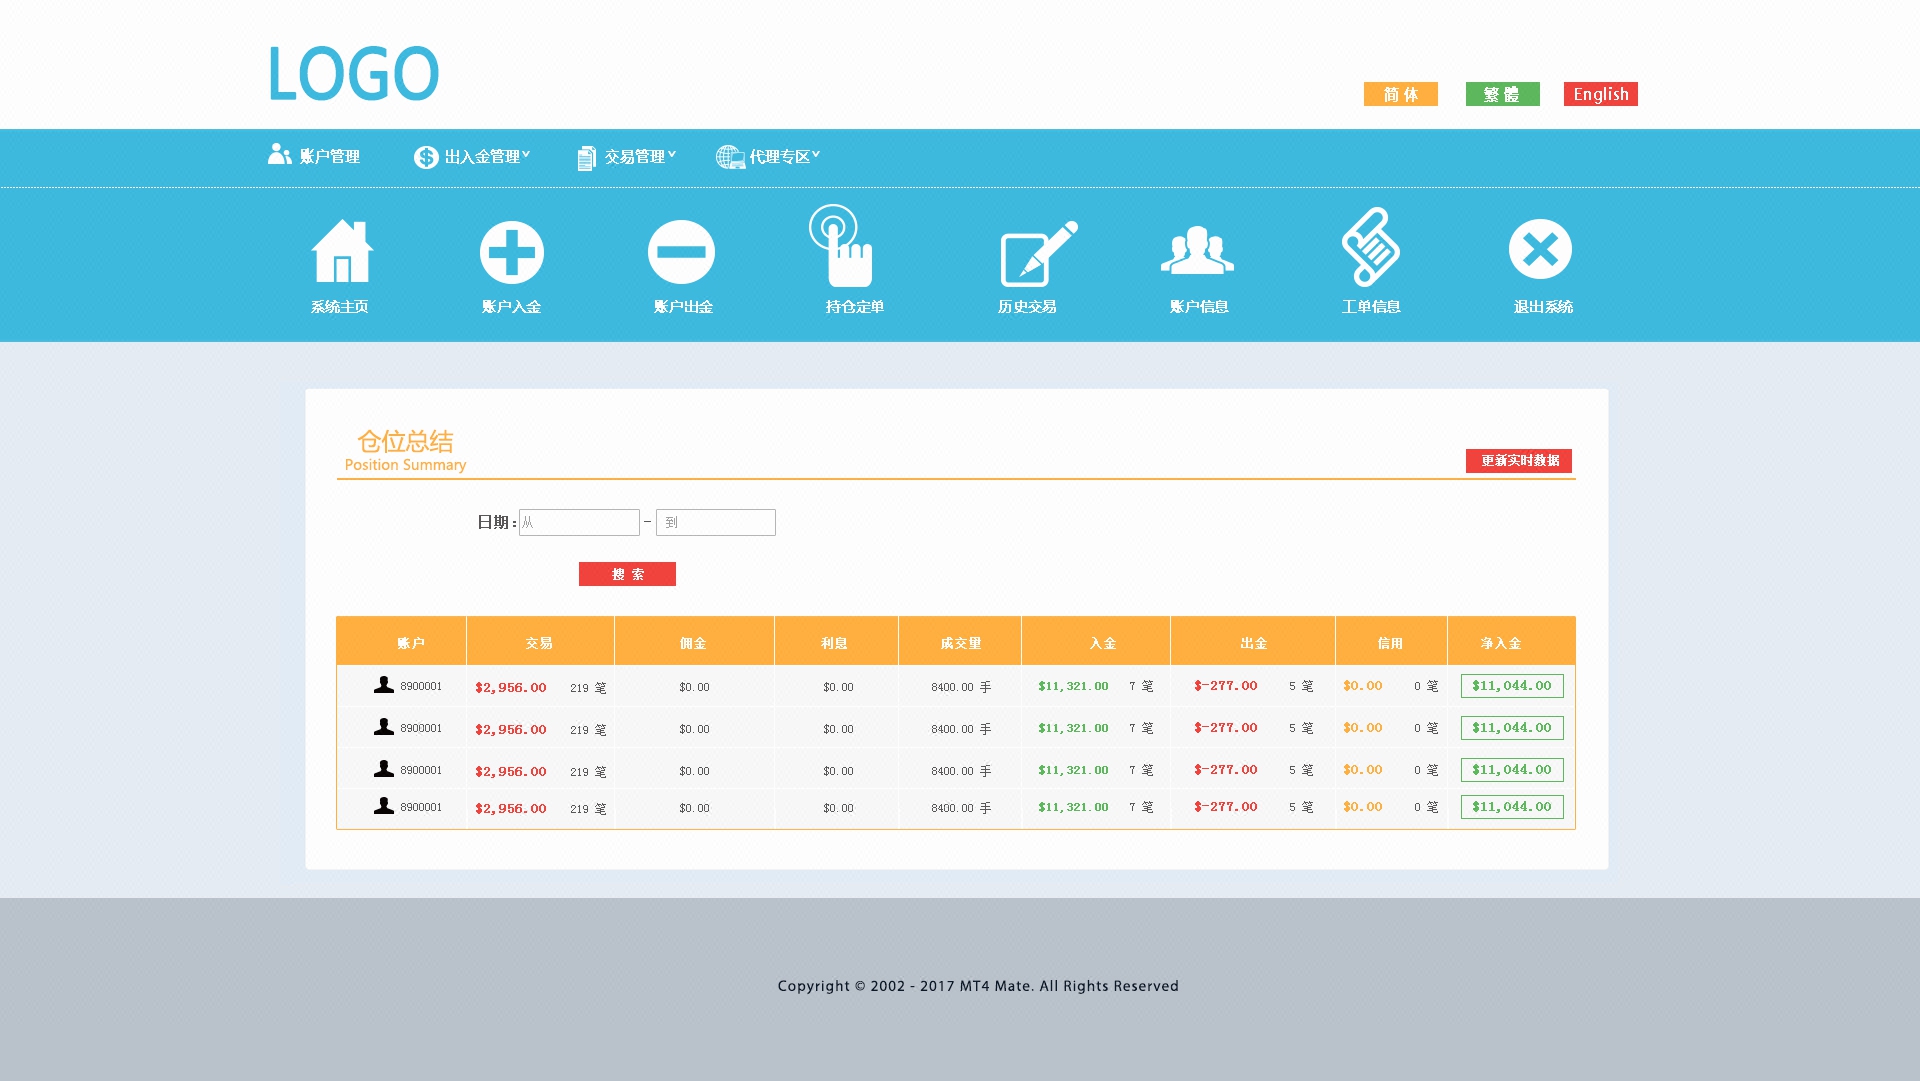Click the 账户入金 plus icon
1920x1081 pixels.
(x=511, y=252)
